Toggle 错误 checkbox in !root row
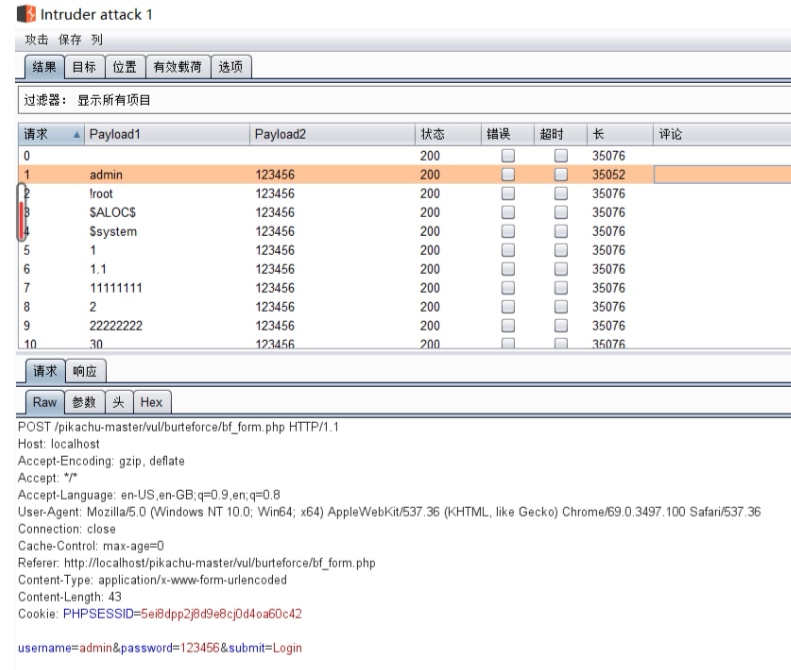791x670 pixels. pos(508,193)
